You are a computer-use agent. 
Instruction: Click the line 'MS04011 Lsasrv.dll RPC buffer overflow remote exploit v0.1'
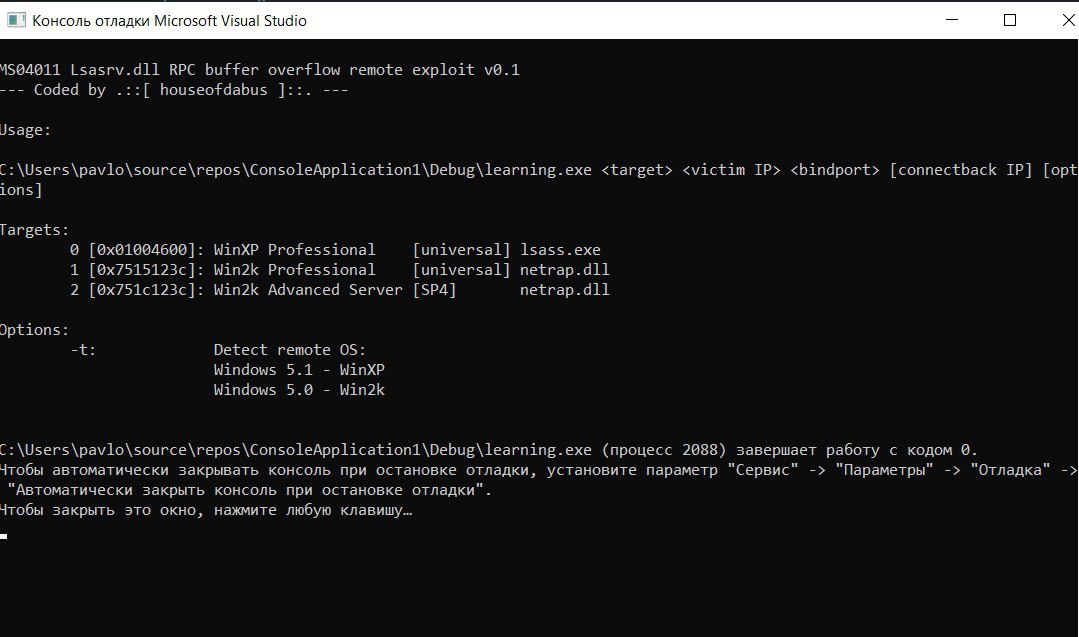click(259, 70)
